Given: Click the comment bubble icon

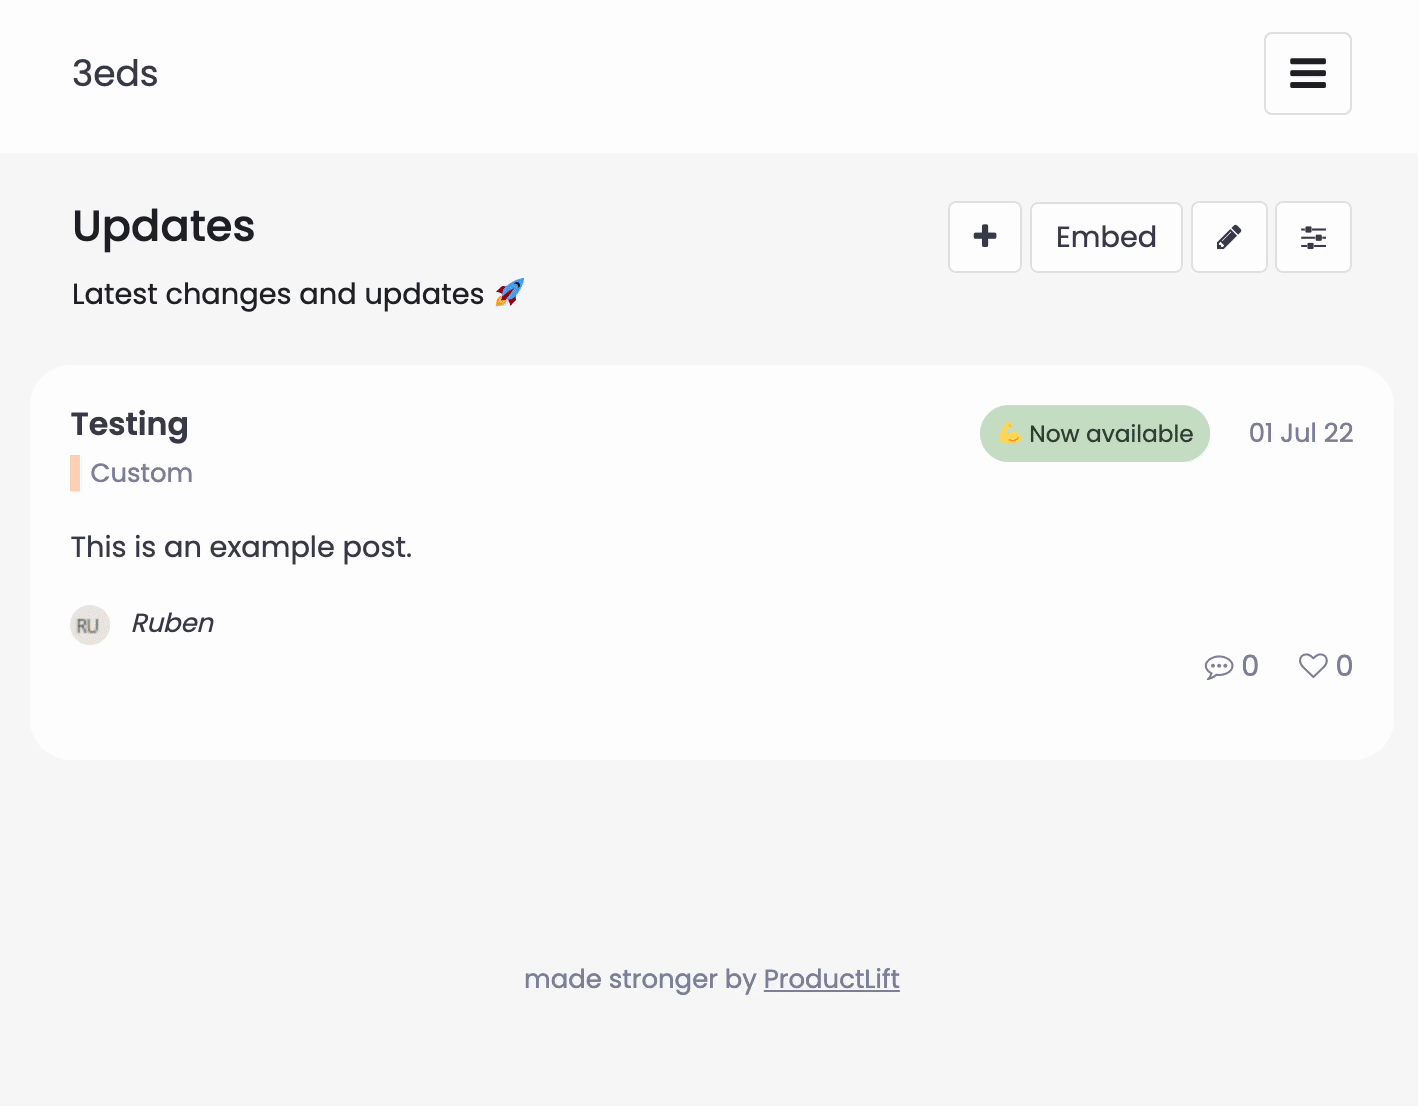Looking at the screenshot, I should (1218, 667).
